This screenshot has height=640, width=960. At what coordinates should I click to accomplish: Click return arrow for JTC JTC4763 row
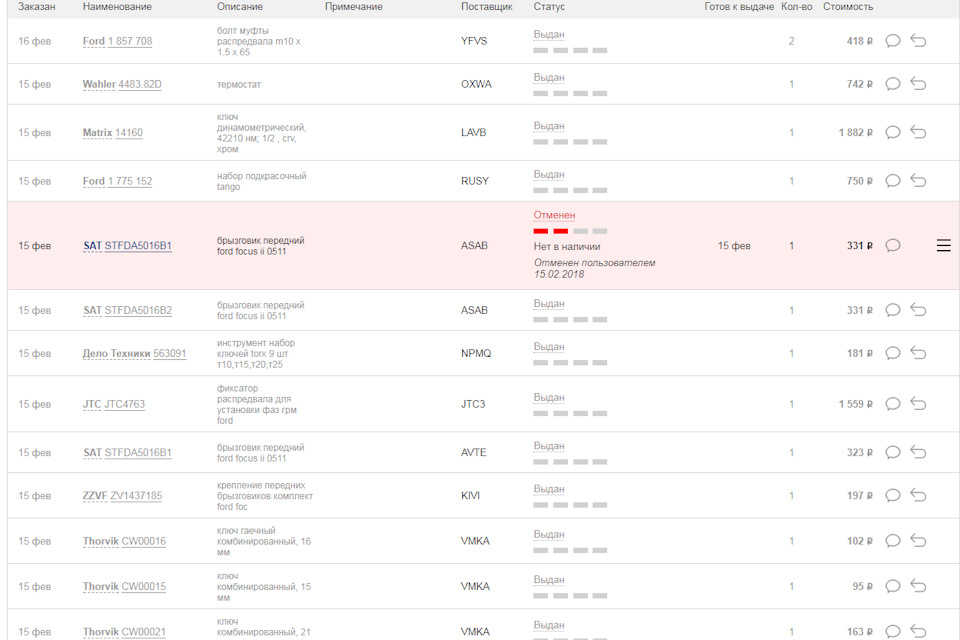(918, 404)
